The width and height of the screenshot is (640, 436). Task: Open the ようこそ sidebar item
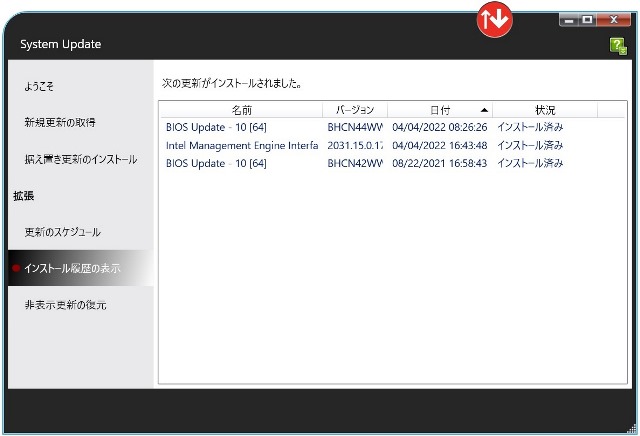click(39, 86)
